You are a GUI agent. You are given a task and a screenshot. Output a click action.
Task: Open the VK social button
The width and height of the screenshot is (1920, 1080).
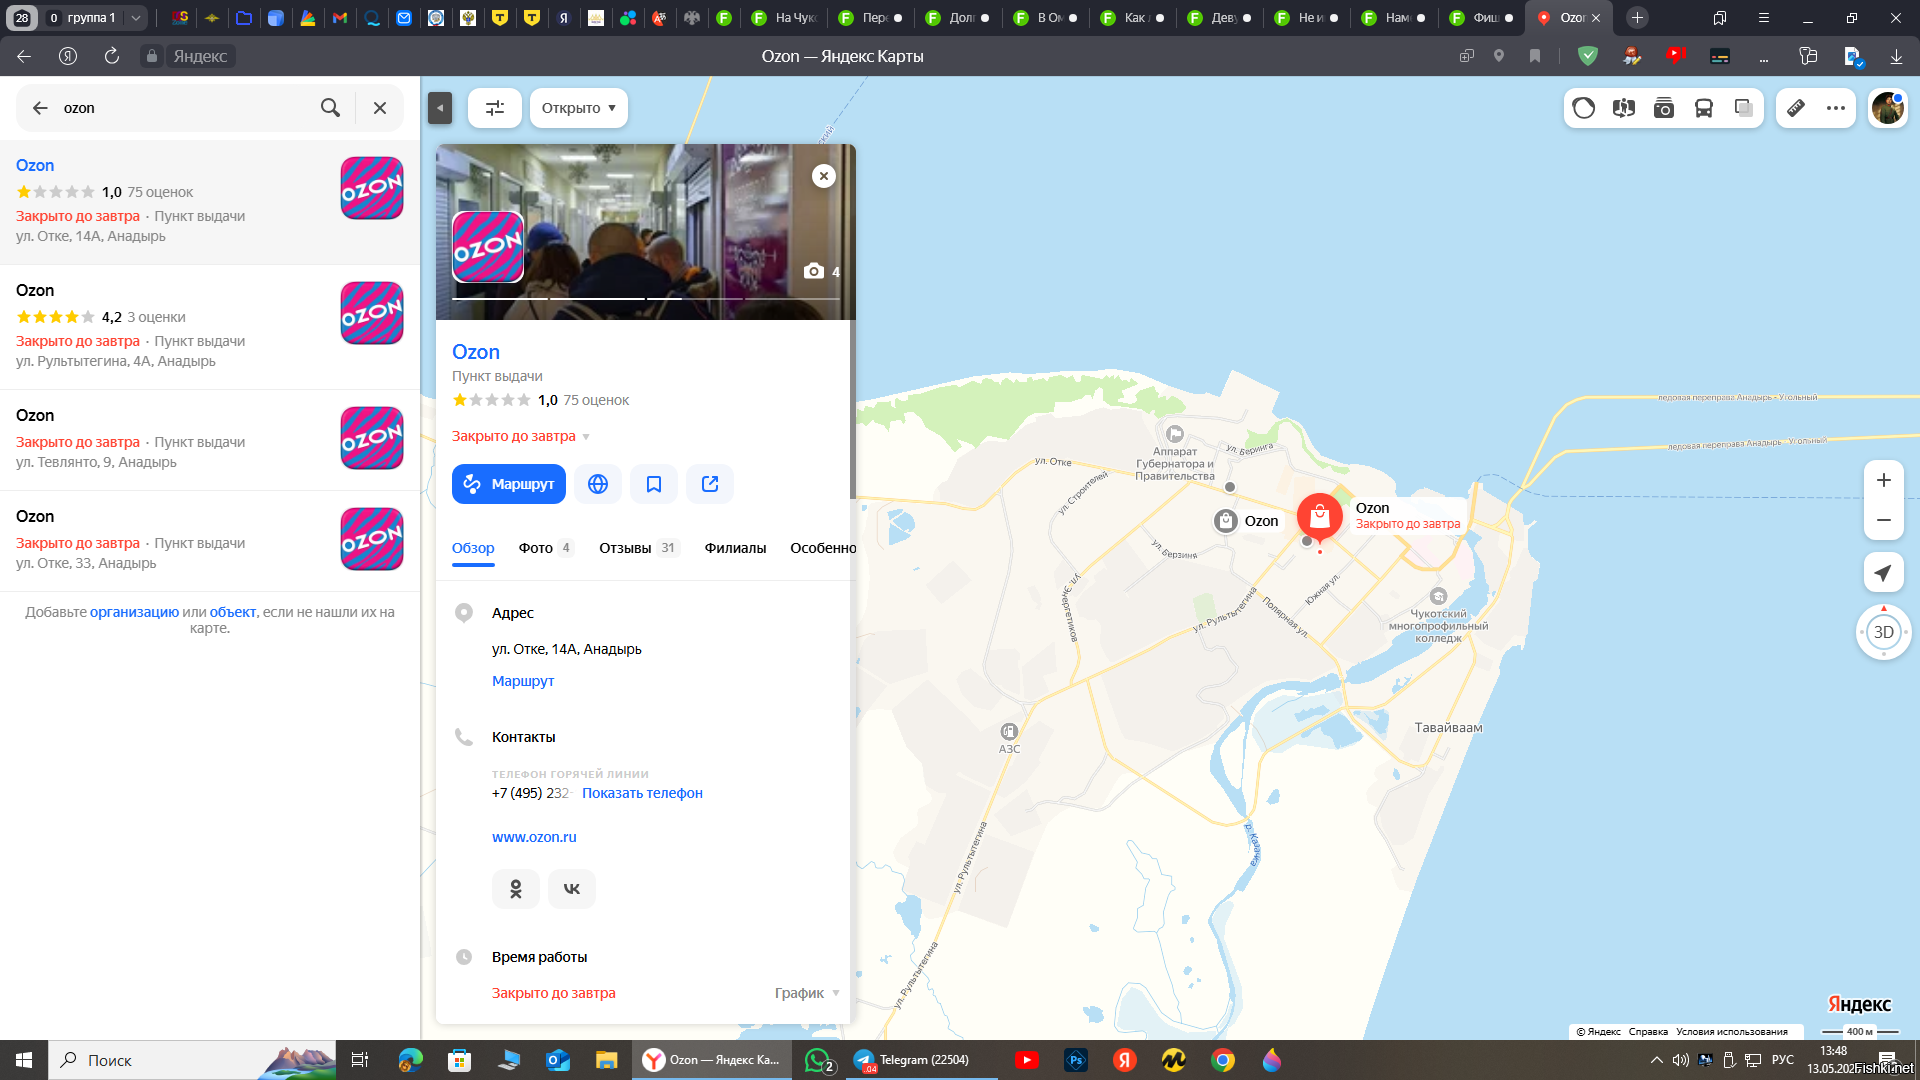(572, 889)
